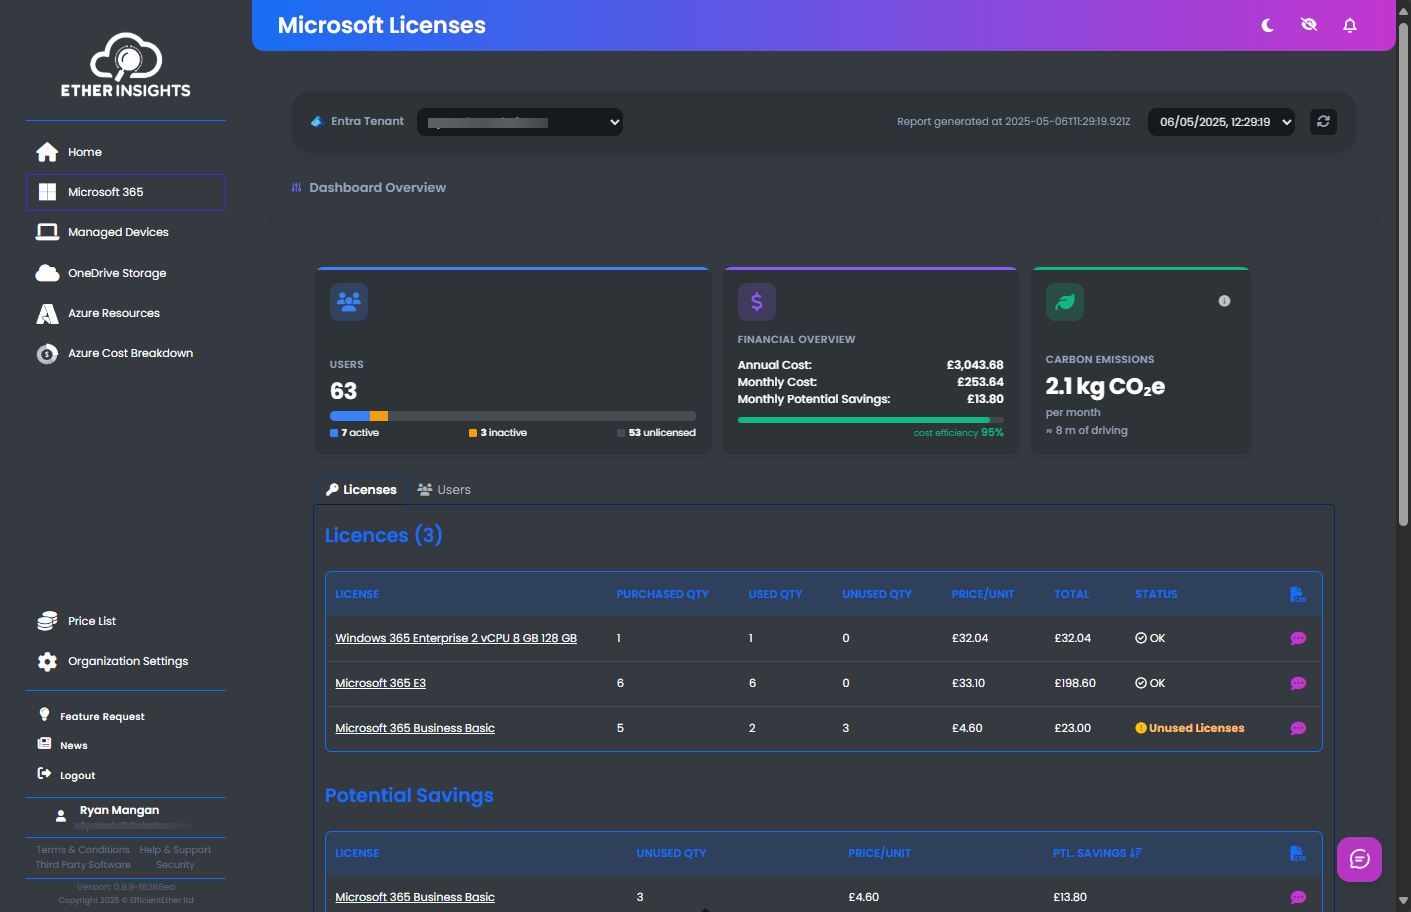Export Licences table to CSV

tap(1298, 594)
